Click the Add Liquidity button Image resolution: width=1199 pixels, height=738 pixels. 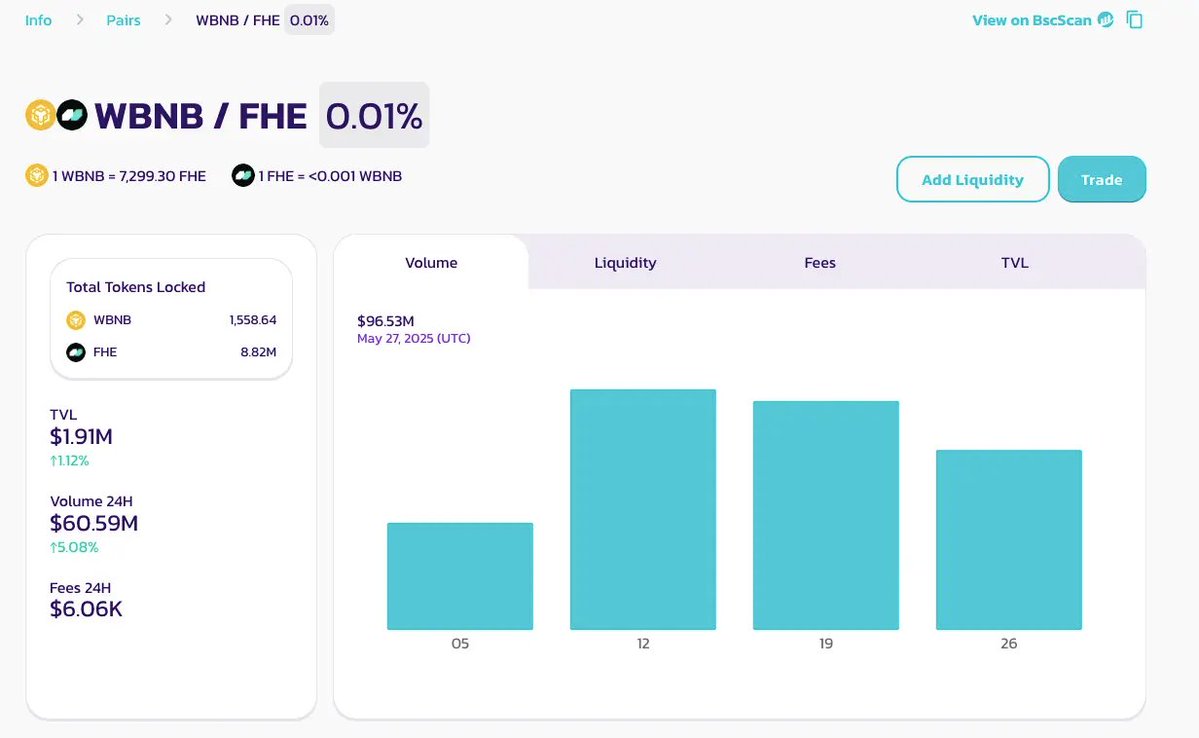pos(973,180)
